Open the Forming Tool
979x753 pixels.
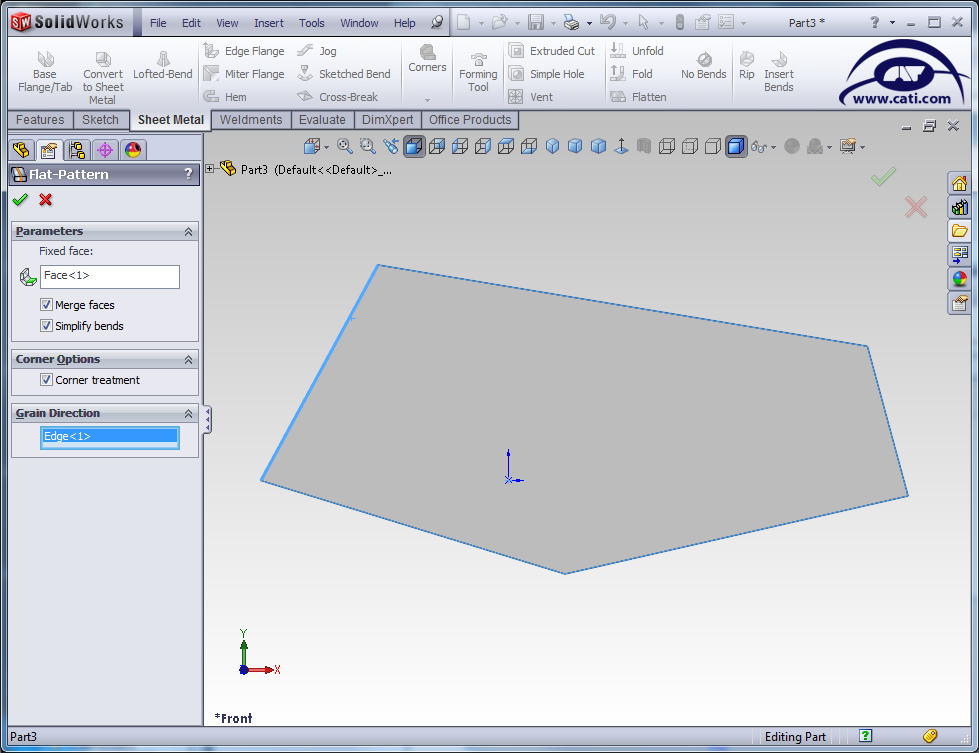pyautogui.click(x=478, y=72)
